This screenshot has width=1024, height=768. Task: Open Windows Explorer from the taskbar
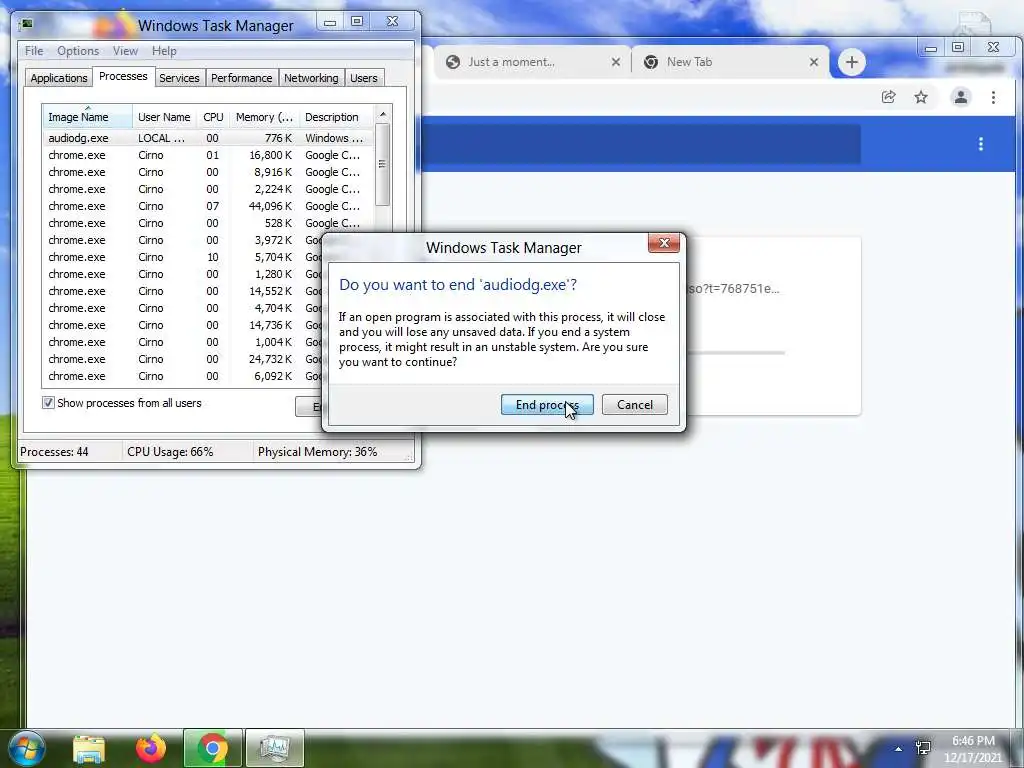pyautogui.click(x=89, y=748)
